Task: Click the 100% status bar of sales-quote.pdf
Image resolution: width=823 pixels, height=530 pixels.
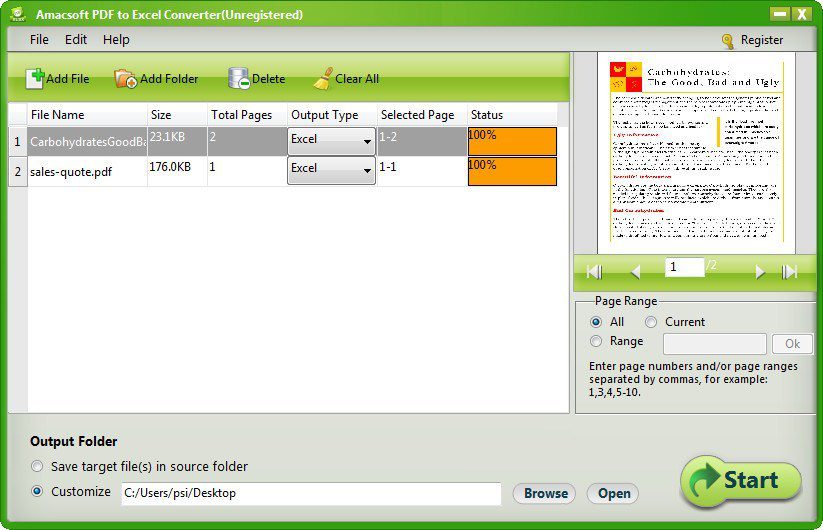Action: click(512, 171)
